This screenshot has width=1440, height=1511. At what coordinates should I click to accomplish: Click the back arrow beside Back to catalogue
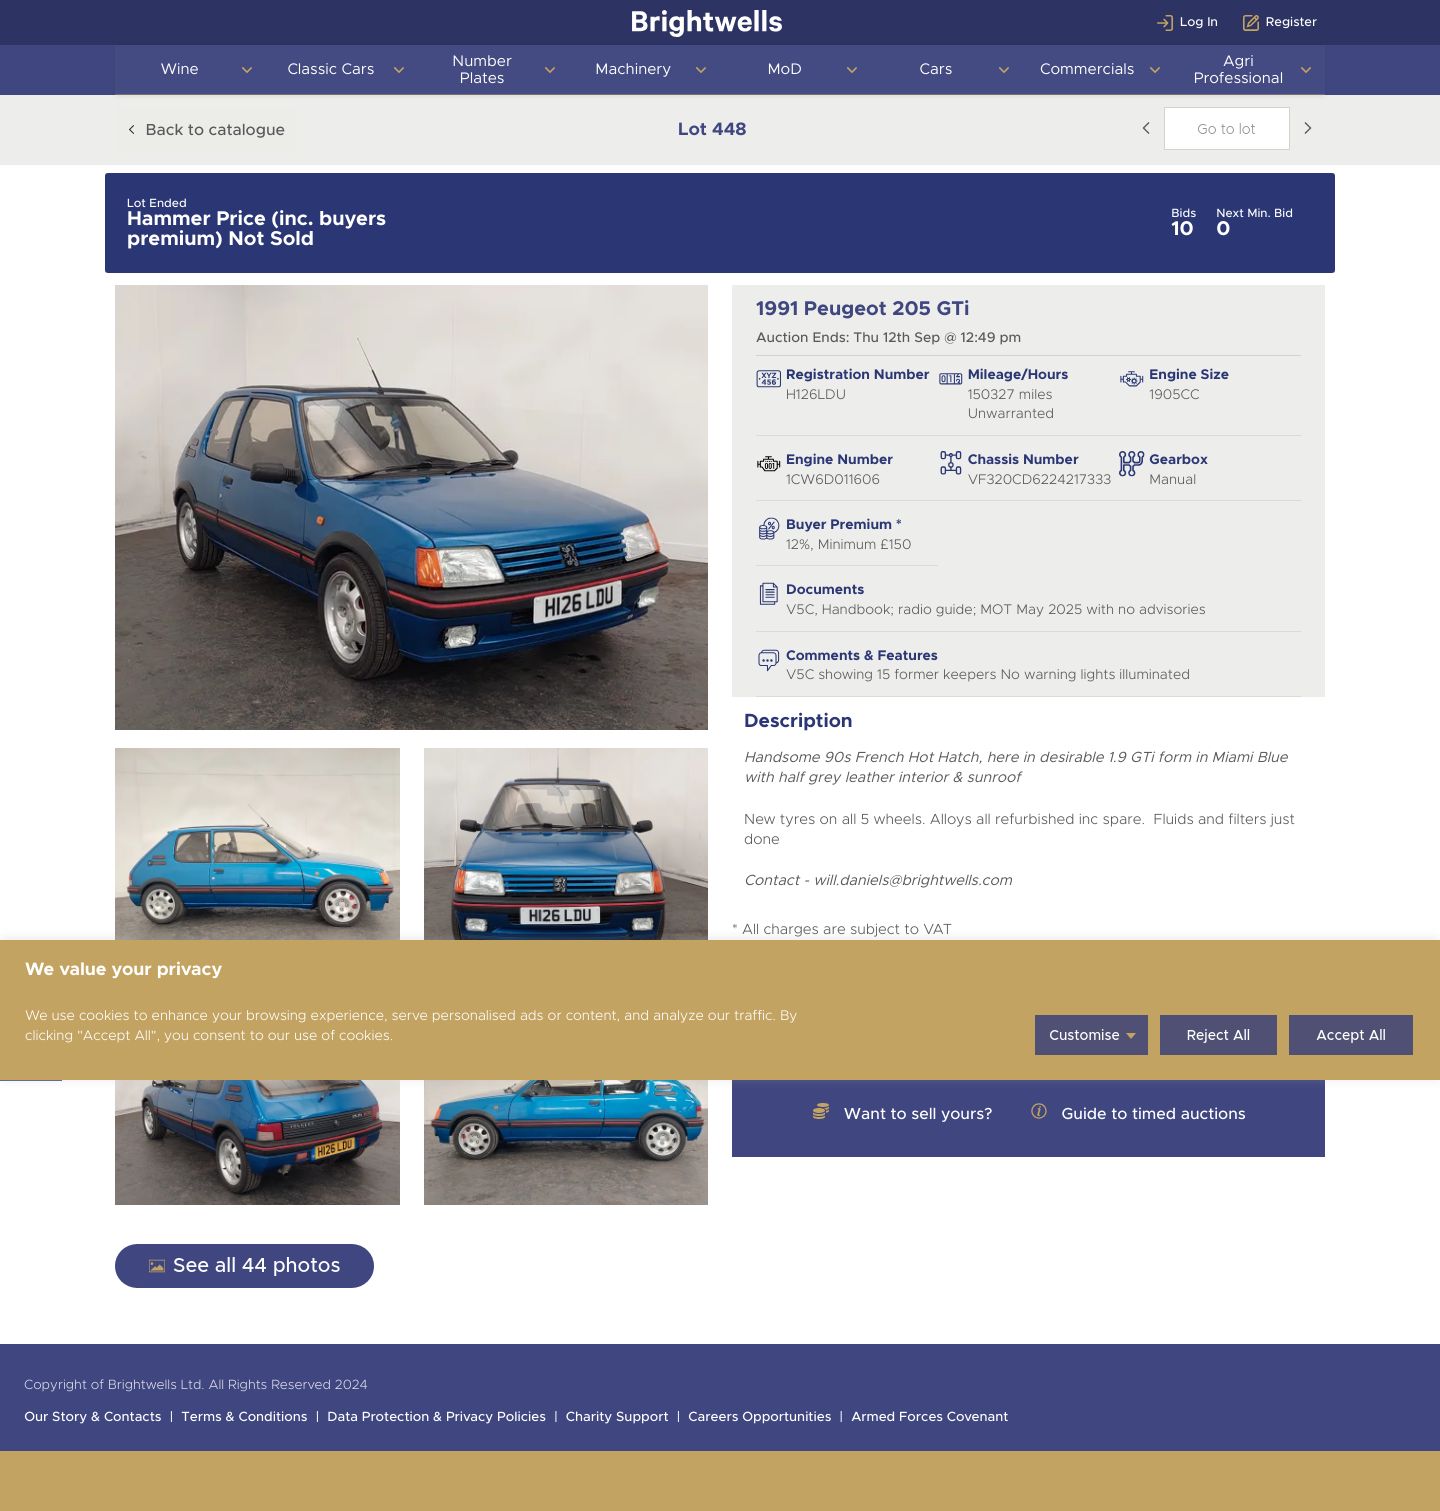click(x=131, y=129)
